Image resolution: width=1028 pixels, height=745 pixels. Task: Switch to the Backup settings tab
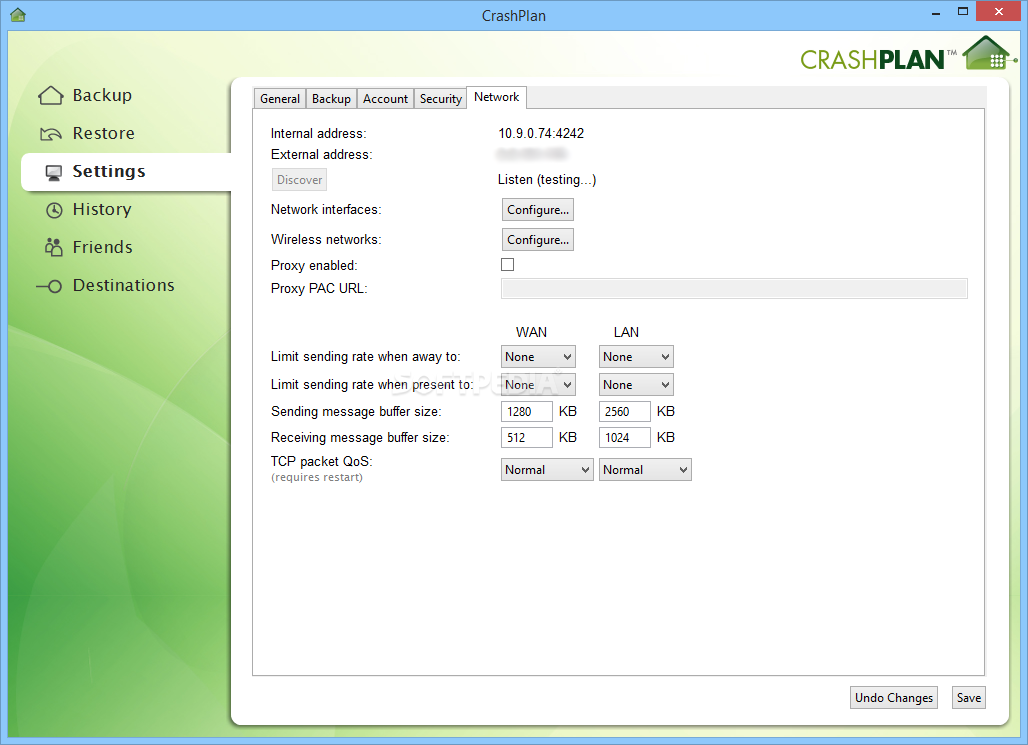[331, 98]
